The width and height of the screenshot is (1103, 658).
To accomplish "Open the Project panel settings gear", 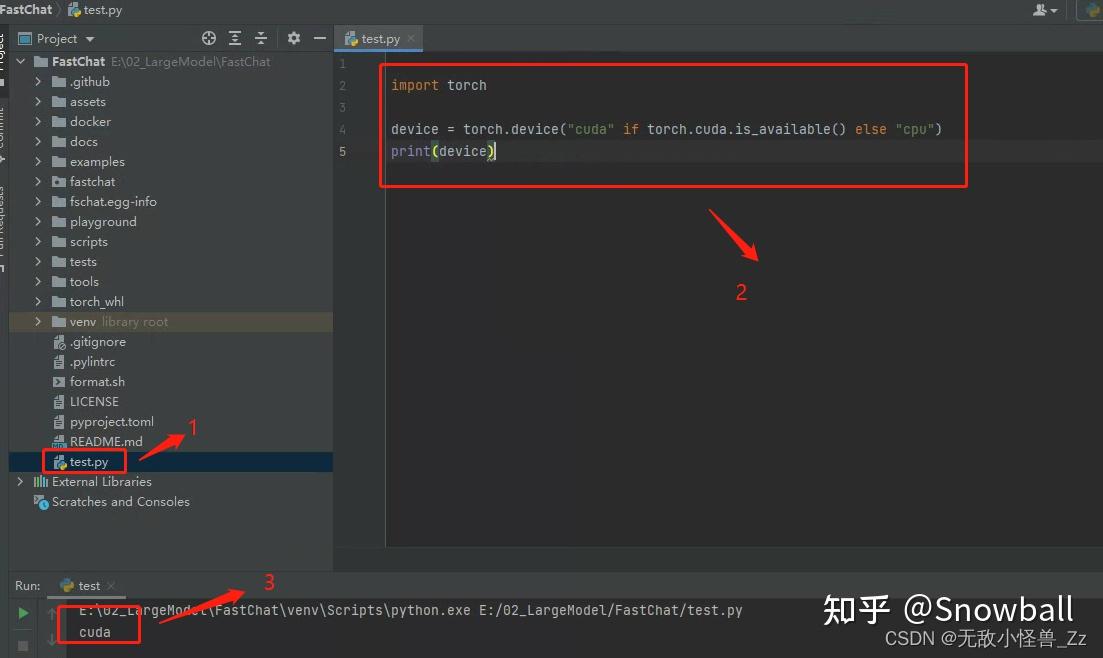I will (x=293, y=37).
